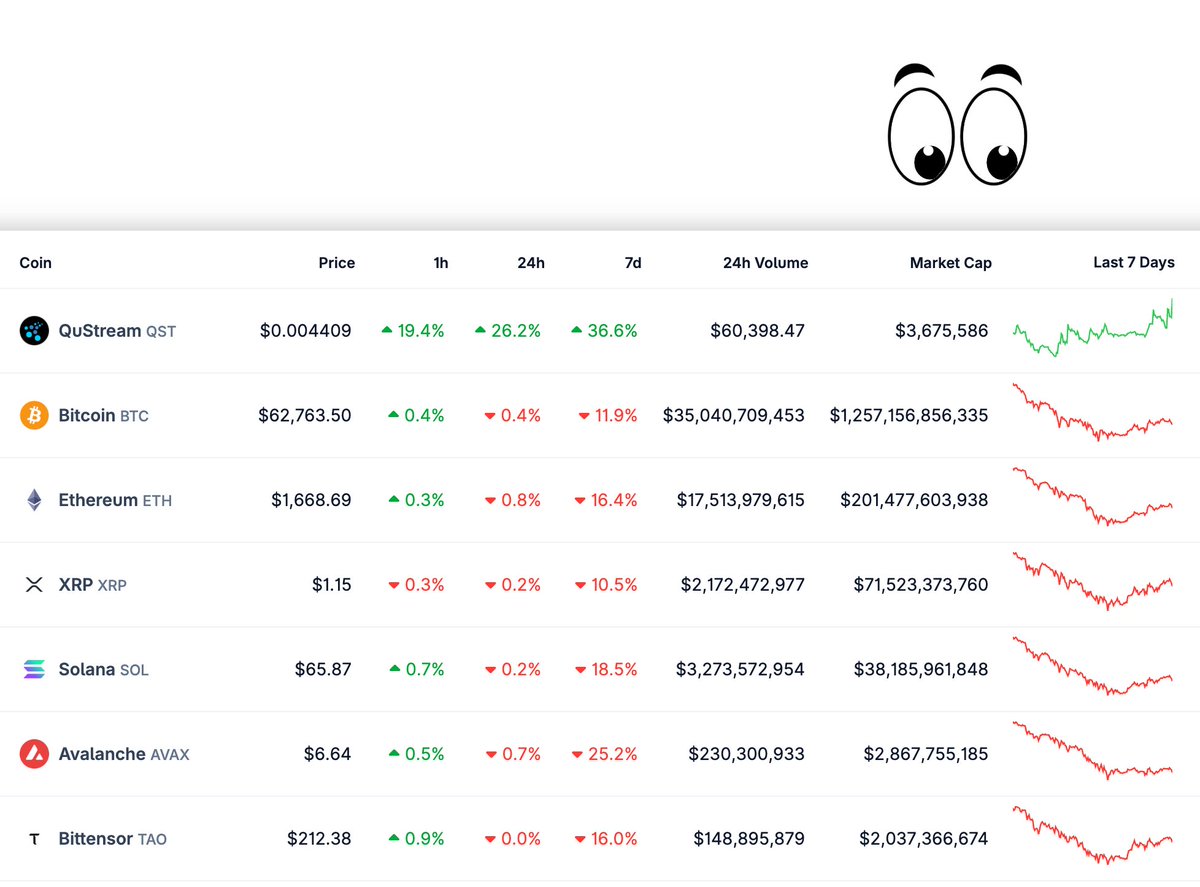1200x887 pixels.
Task: Open the XRP coin name link
Action: (92, 585)
